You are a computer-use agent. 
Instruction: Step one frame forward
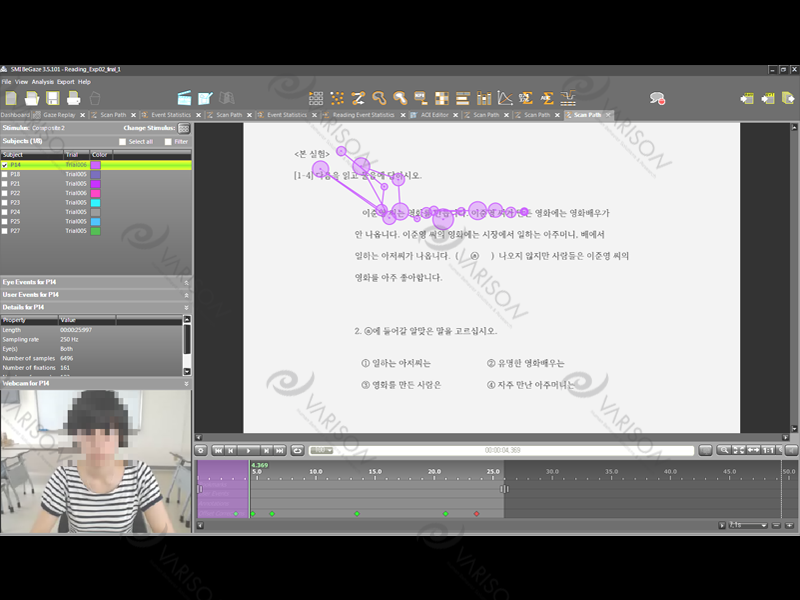[266, 451]
